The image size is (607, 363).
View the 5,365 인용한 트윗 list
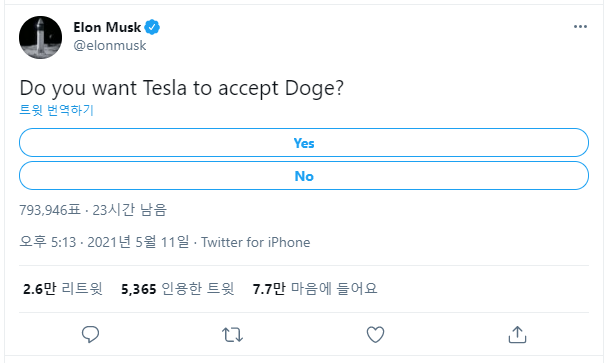[178, 289]
